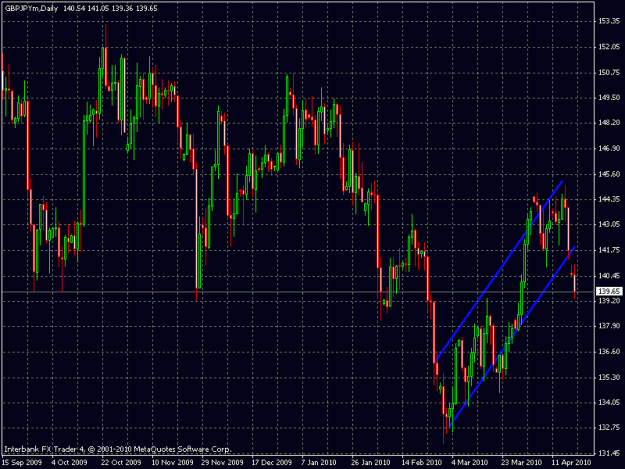Screen dimensions: 625x469
Task: Click the 140.54 141.05 139.36 139.65 OHLC values
Action: click(x=110, y=8)
